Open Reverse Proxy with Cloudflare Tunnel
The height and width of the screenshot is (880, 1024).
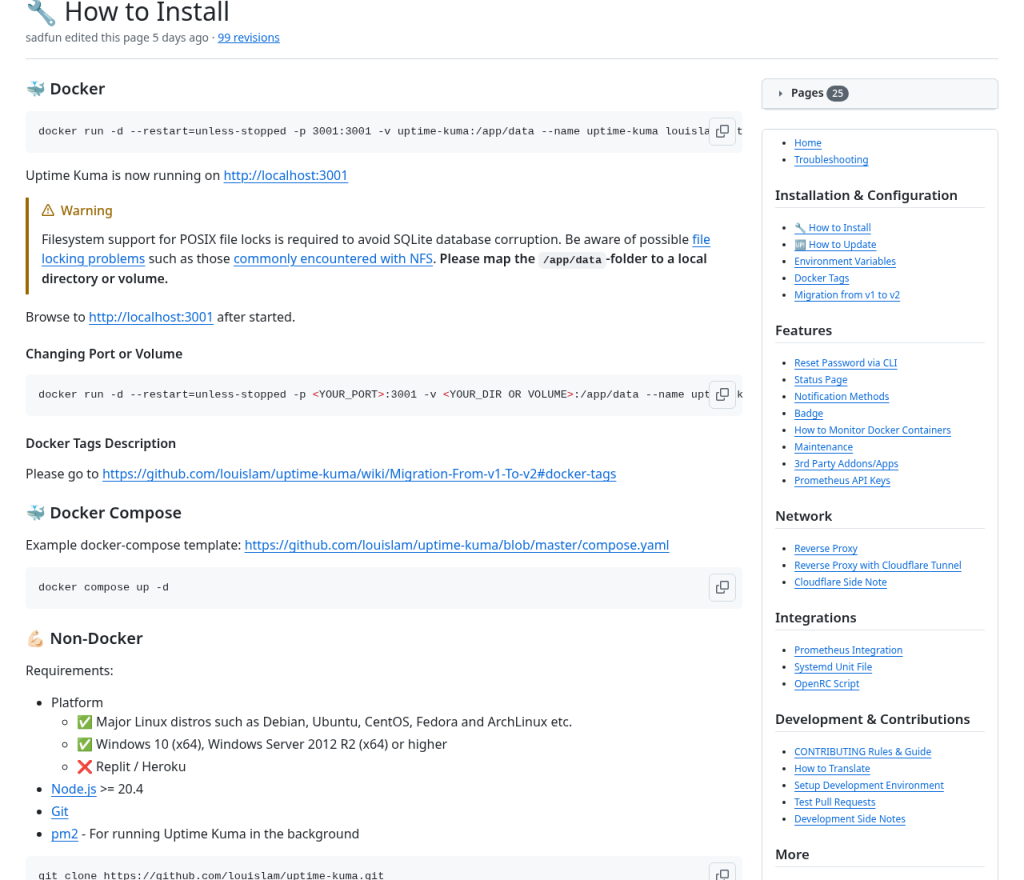tap(878, 565)
